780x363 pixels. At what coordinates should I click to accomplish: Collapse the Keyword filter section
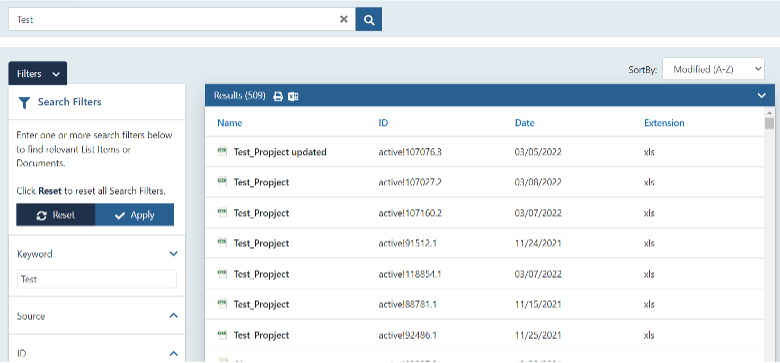pos(173,254)
